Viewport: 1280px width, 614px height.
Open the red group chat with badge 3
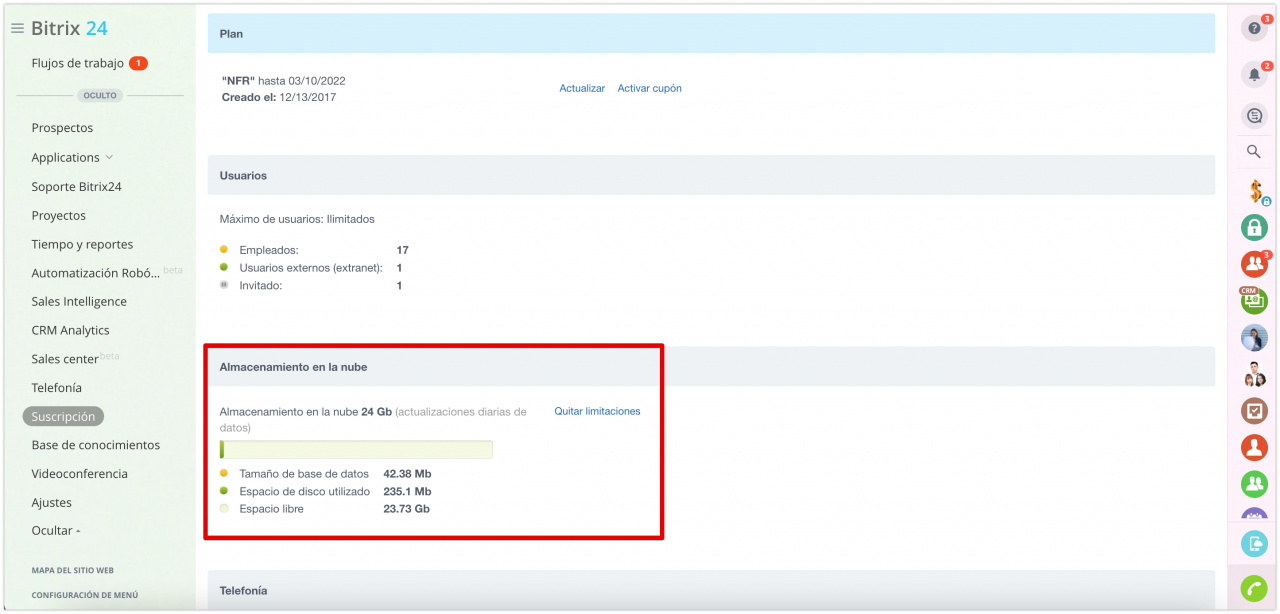(x=1254, y=264)
